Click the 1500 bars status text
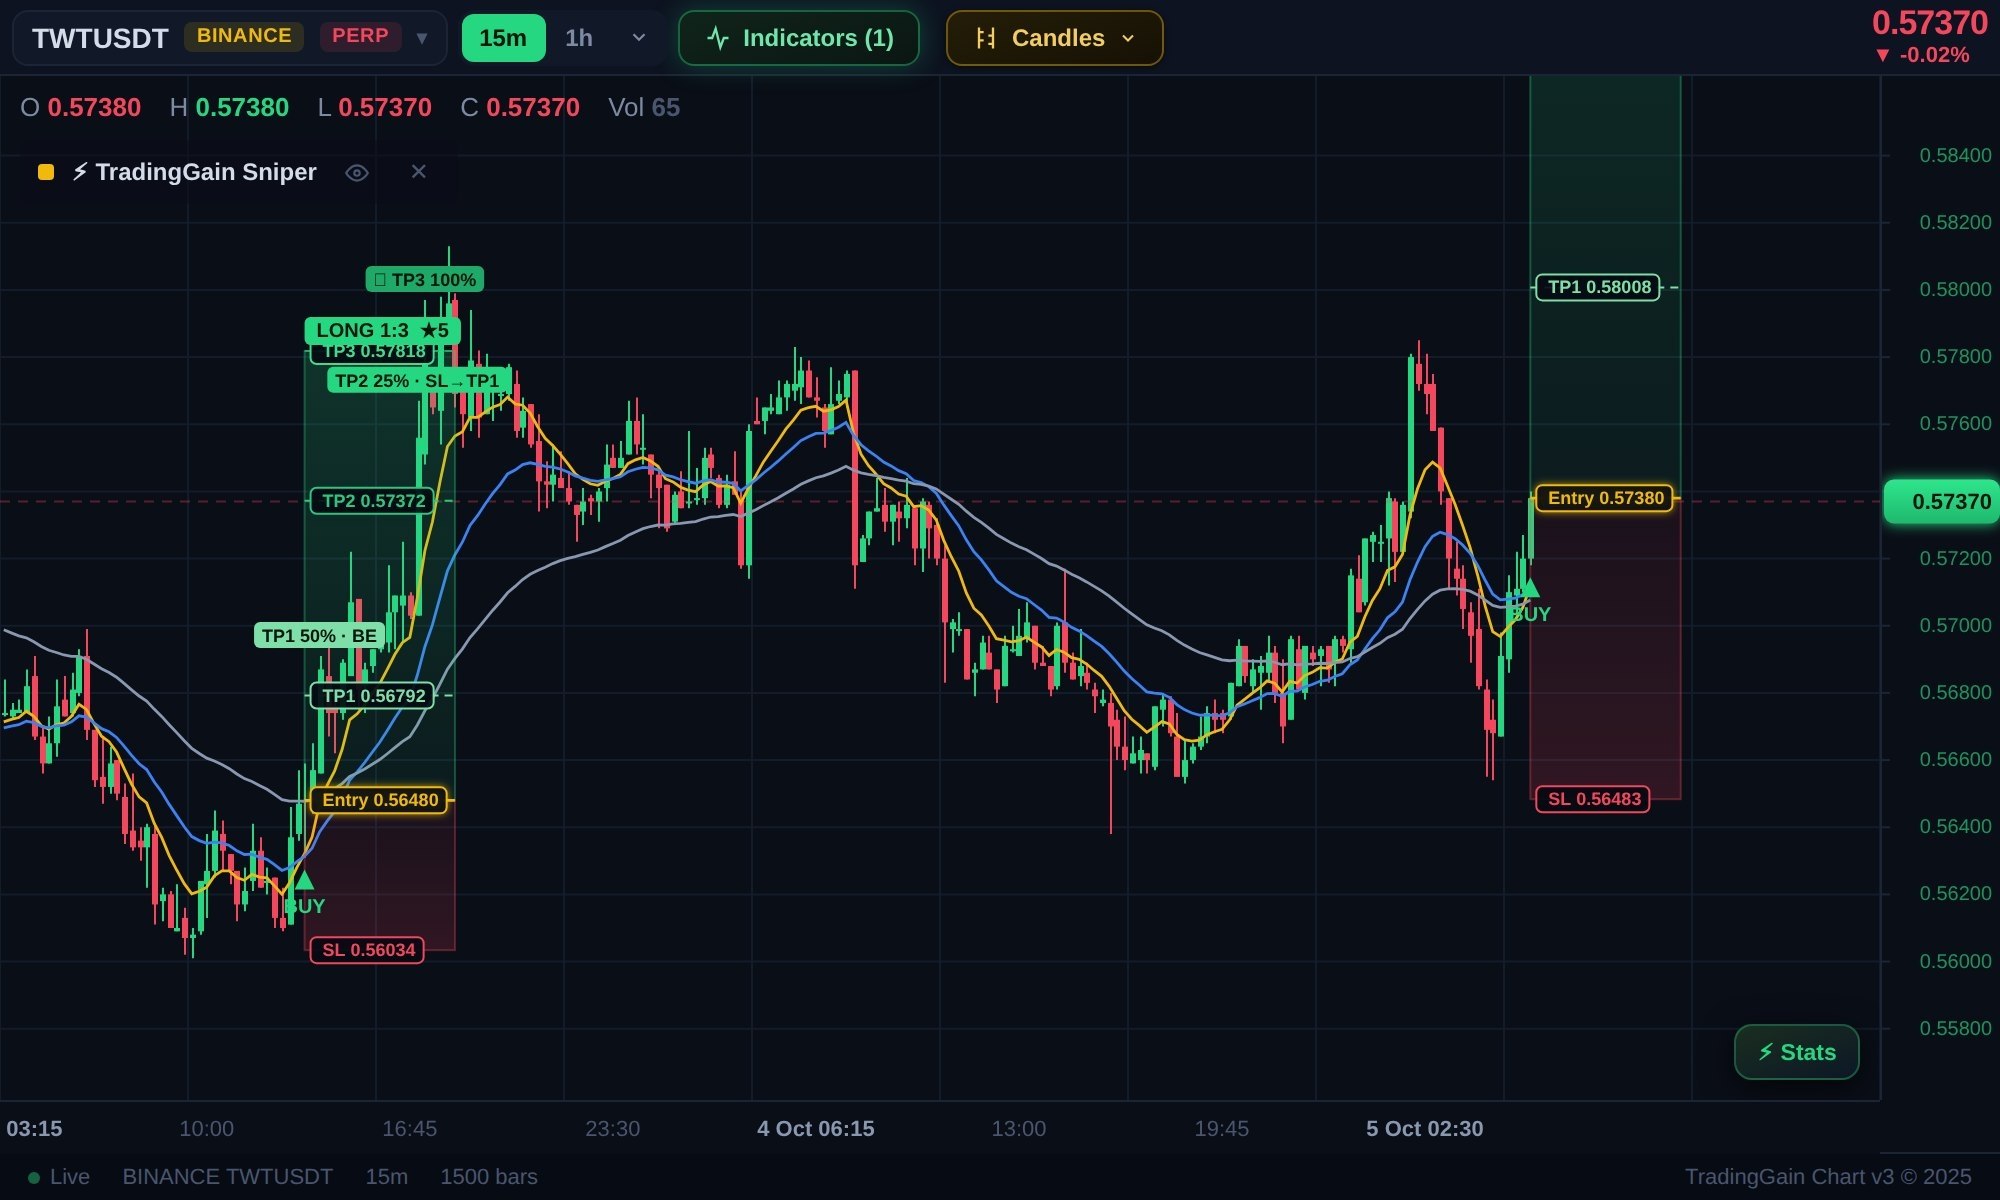Image resolution: width=2000 pixels, height=1200 pixels. click(489, 1177)
